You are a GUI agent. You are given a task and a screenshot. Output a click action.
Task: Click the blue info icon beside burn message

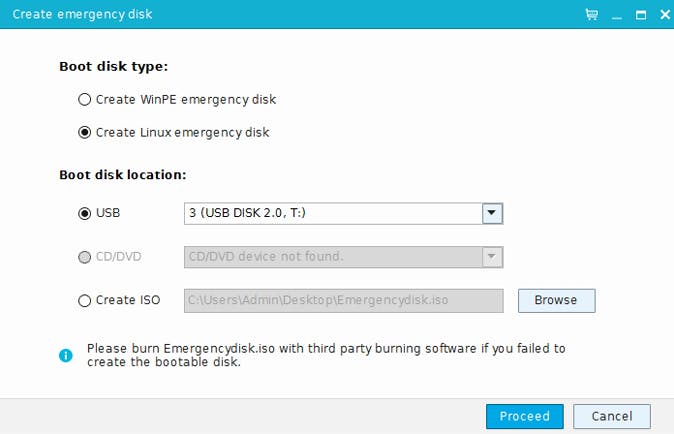pos(66,355)
